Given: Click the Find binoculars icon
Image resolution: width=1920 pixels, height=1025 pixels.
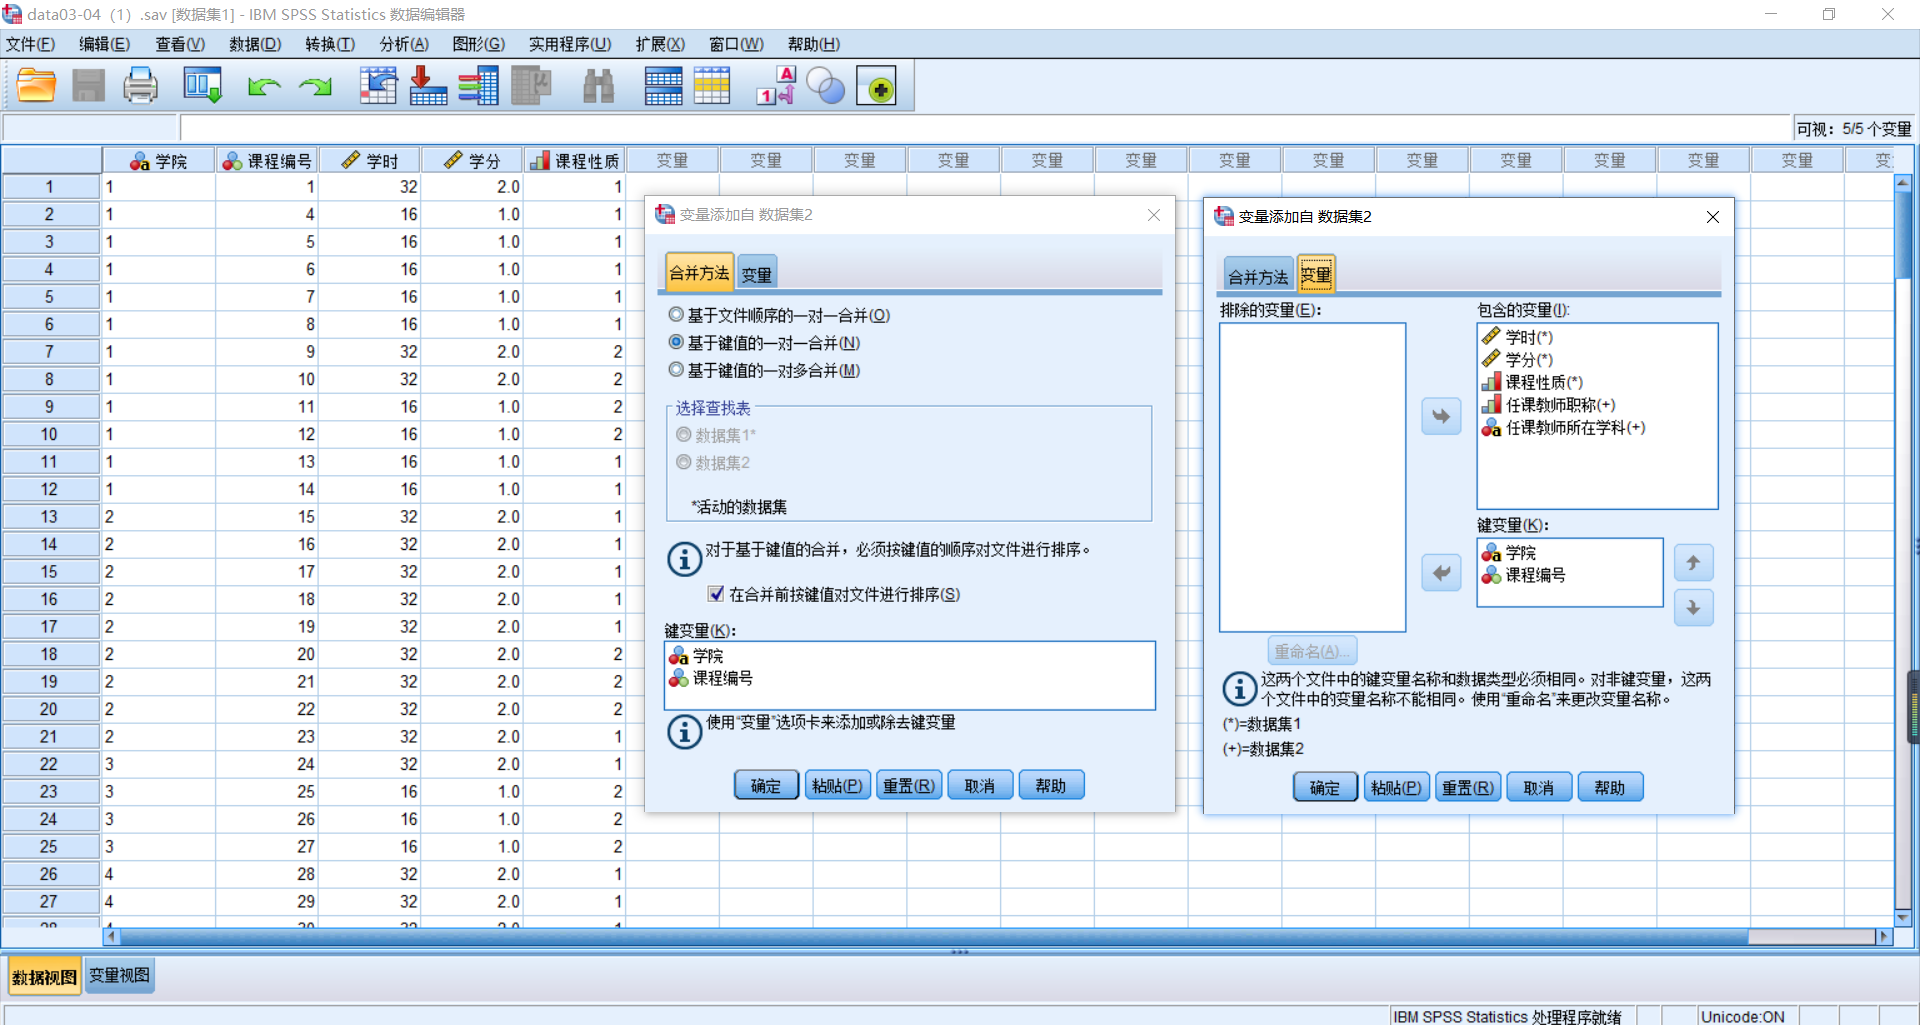Looking at the screenshot, I should click(598, 86).
